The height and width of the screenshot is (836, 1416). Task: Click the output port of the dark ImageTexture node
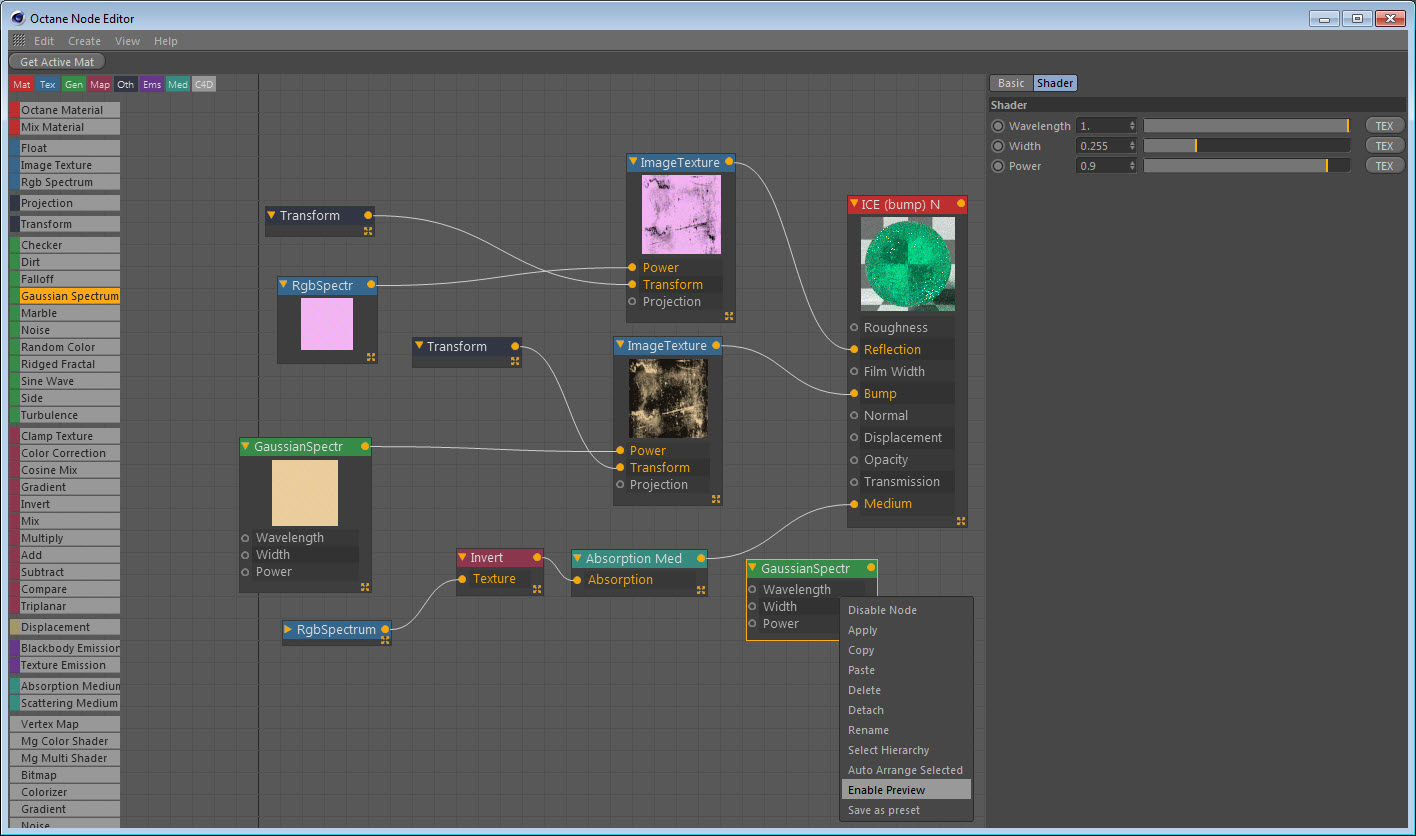tap(716, 345)
